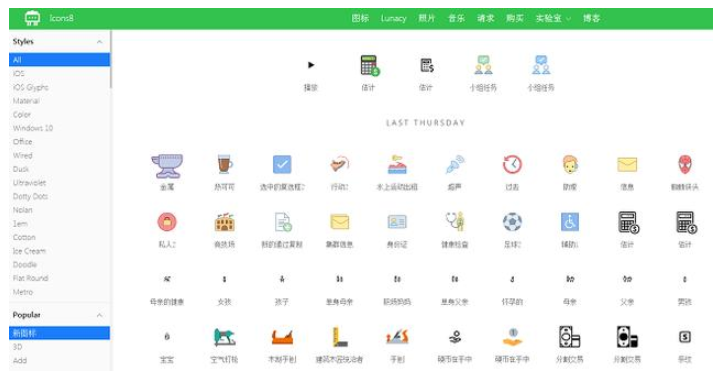Select the colored coin in hand icon
Viewport: 721px width, 388px height.
[x=512, y=337]
